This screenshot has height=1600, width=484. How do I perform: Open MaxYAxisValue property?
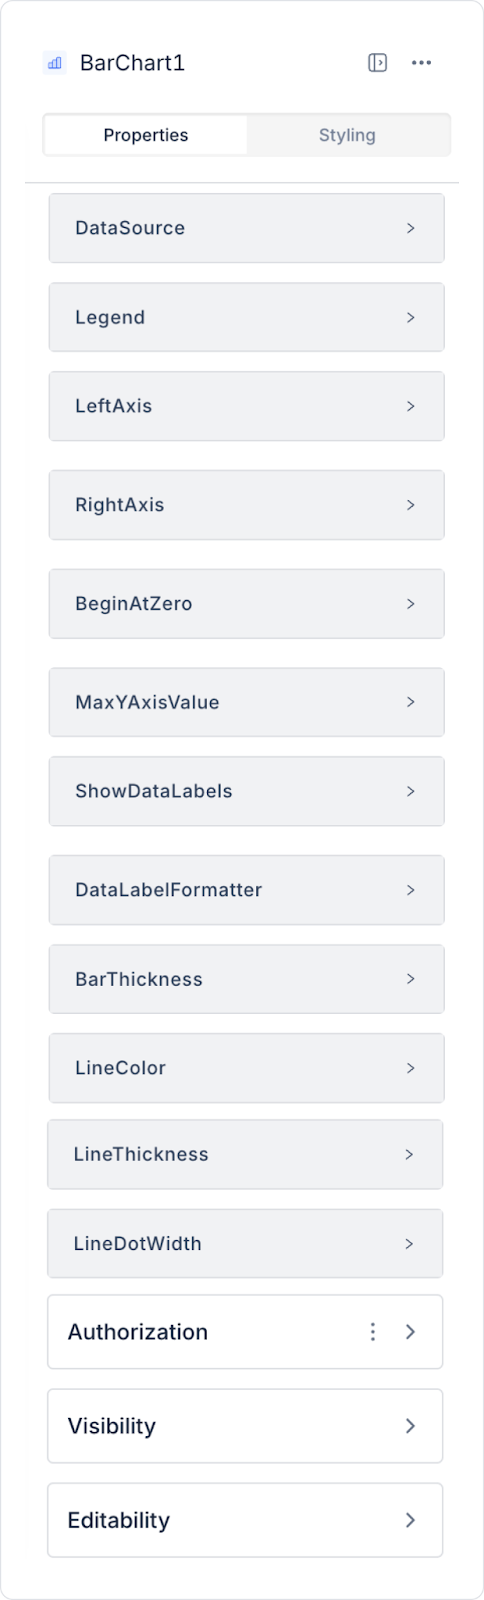pyautogui.click(x=246, y=702)
